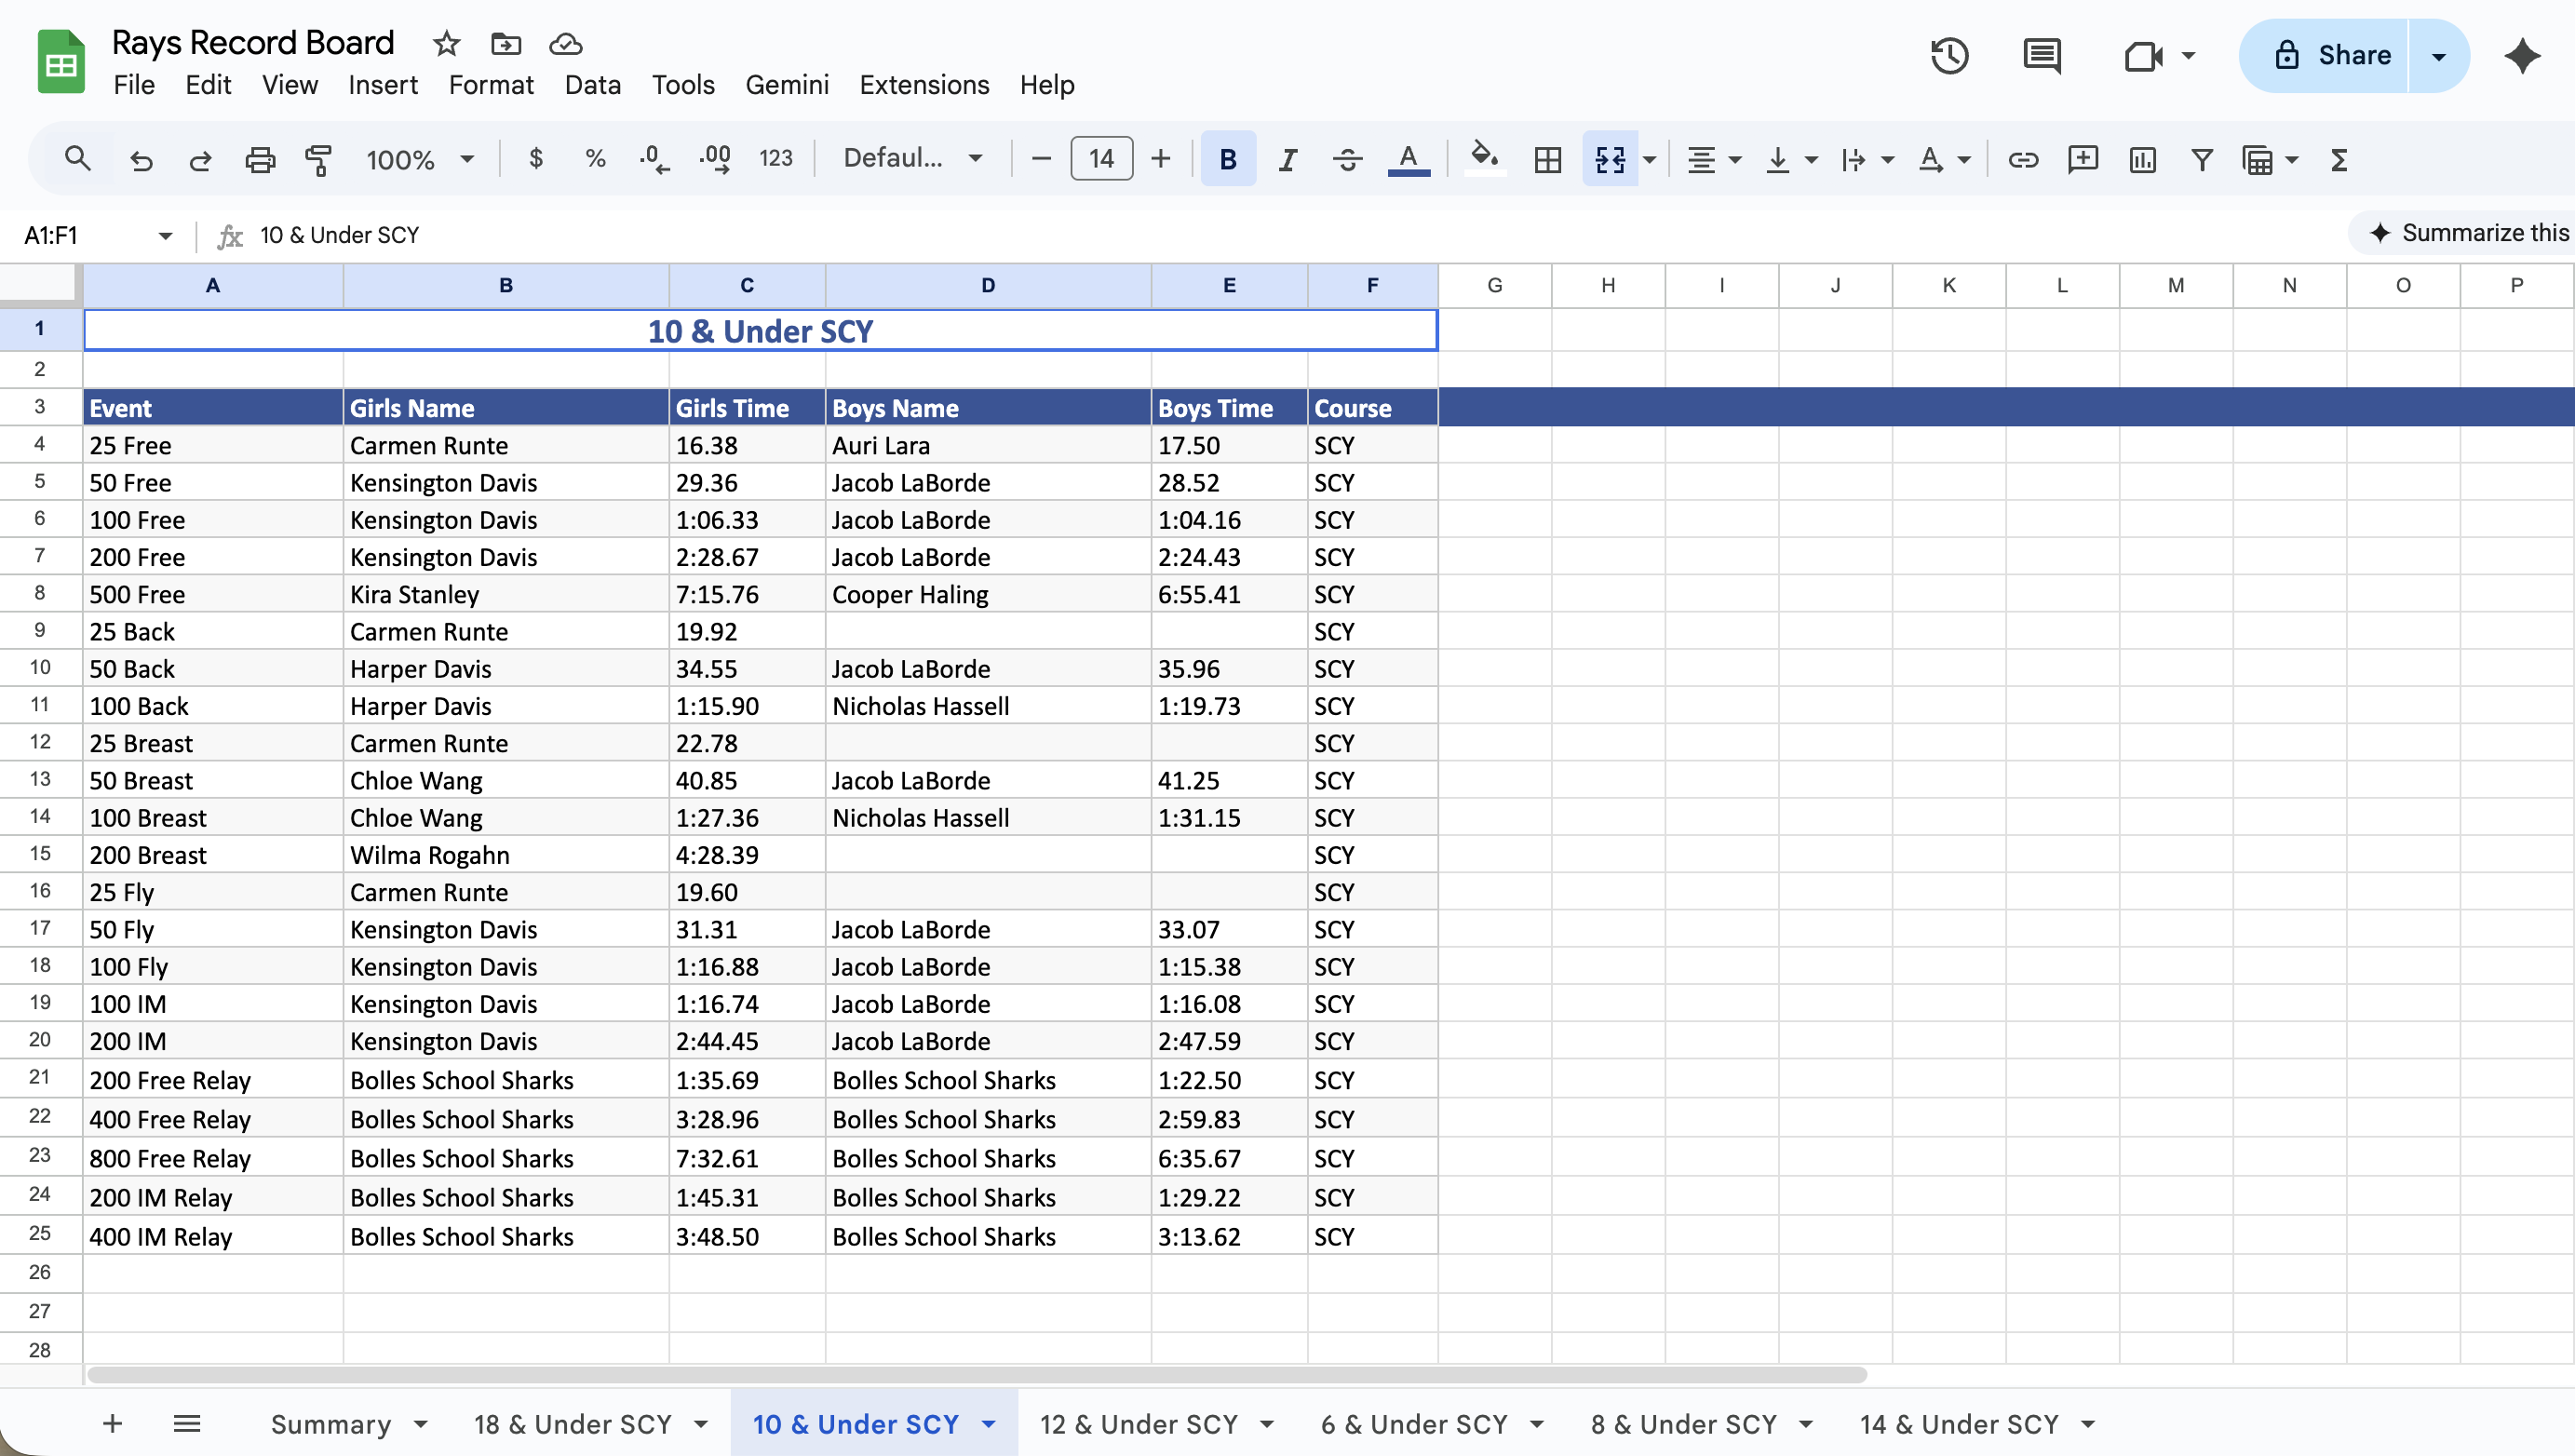
Task: Click the insert chart icon
Action: click(2142, 159)
